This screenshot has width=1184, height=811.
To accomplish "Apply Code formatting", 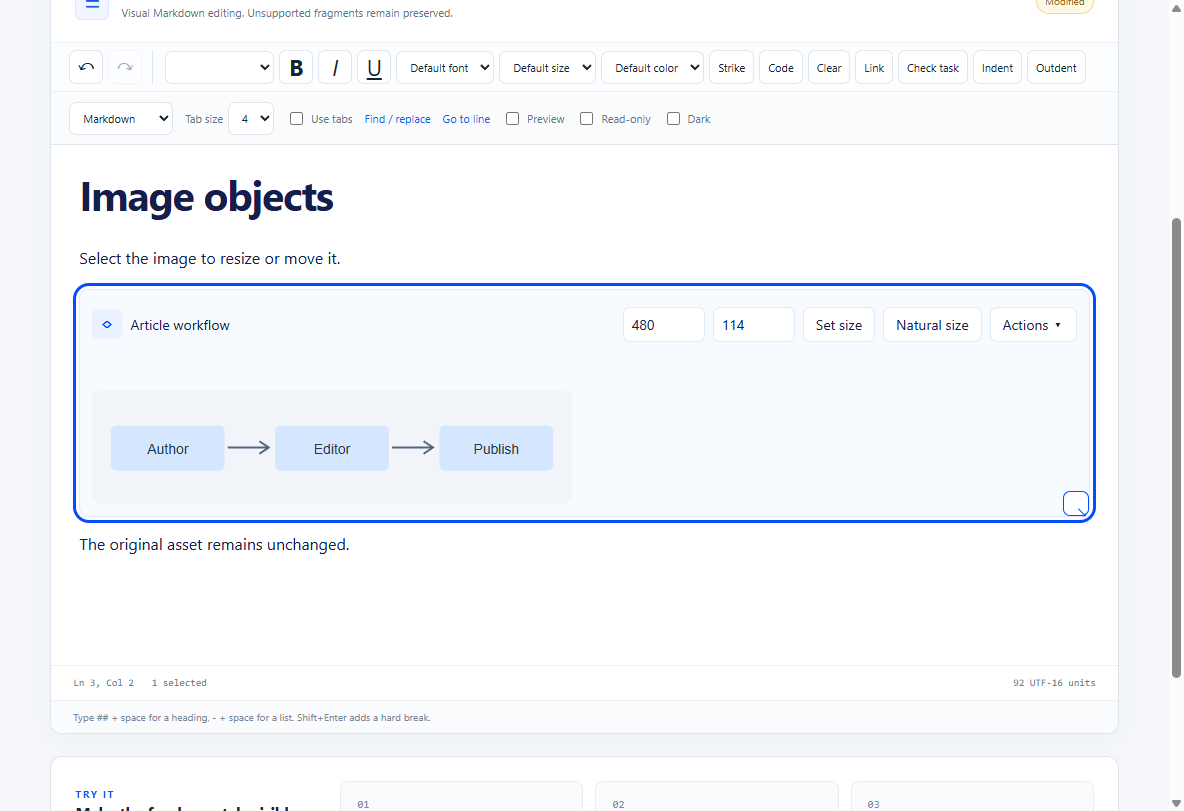I will point(781,67).
